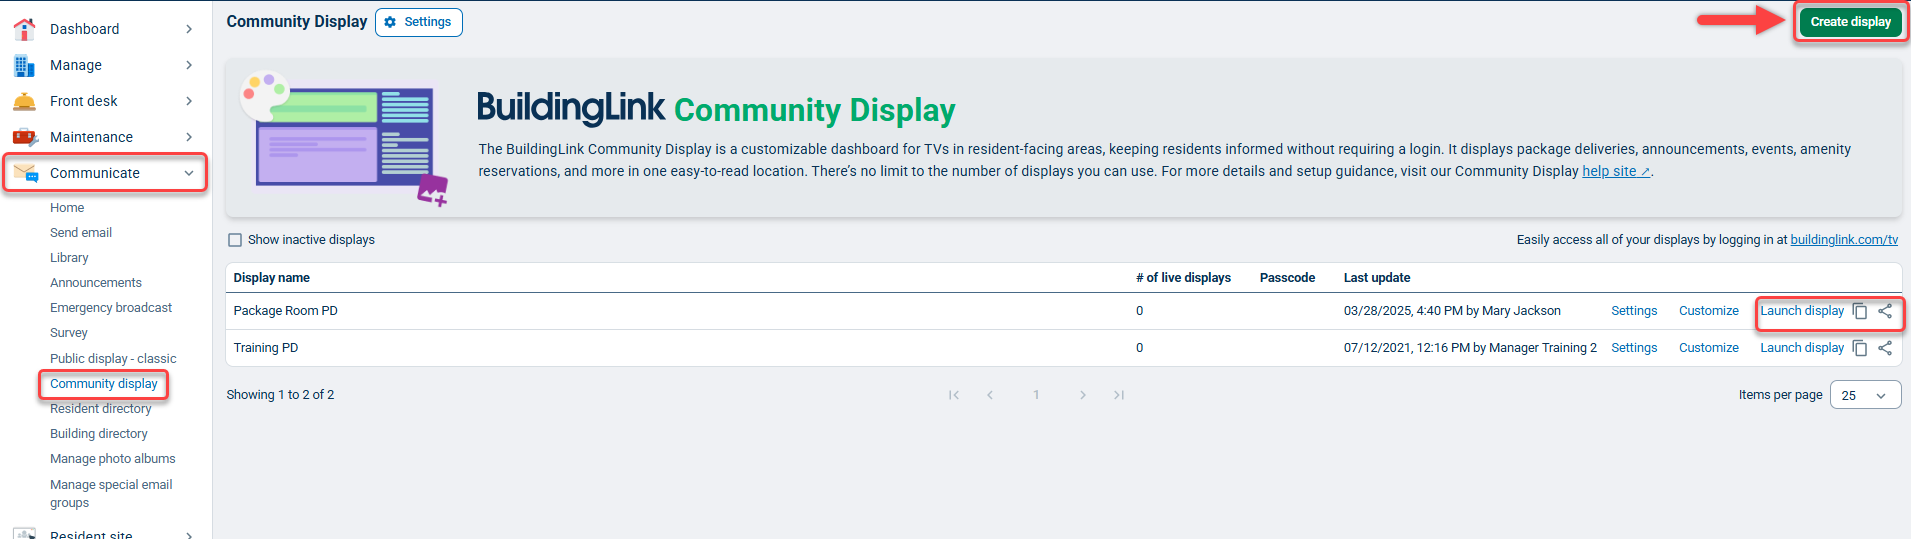Click Display name column header
The width and height of the screenshot is (1911, 539).
pyautogui.click(x=272, y=278)
